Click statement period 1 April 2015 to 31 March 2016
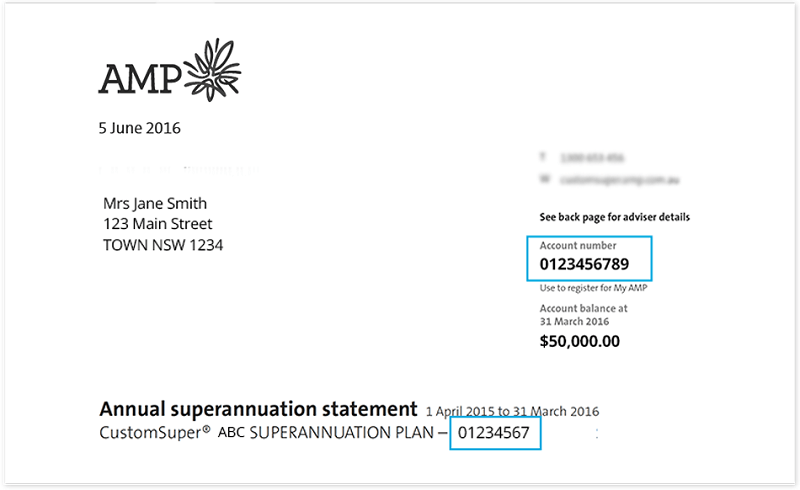 (512, 411)
